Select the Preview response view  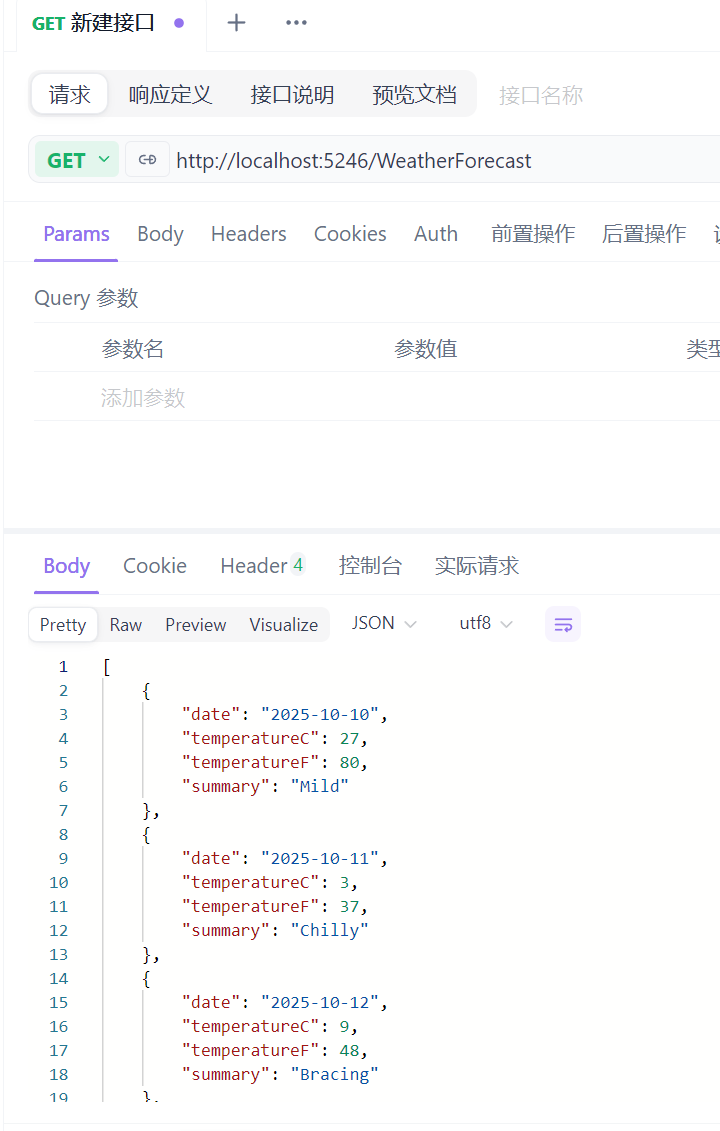coord(196,624)
